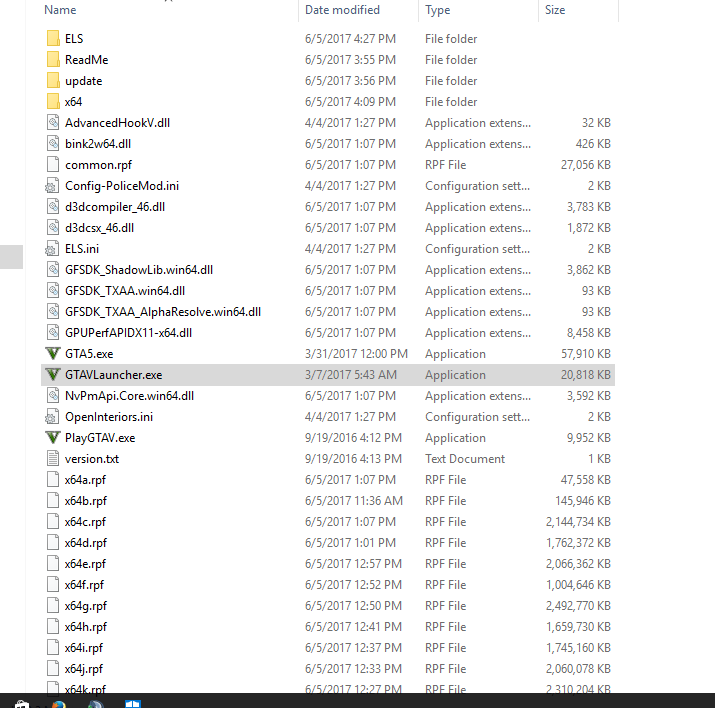Click the 27,056 KB size of common.rpf
Viewport: 715px width, 708px height.
click(585, 165)
